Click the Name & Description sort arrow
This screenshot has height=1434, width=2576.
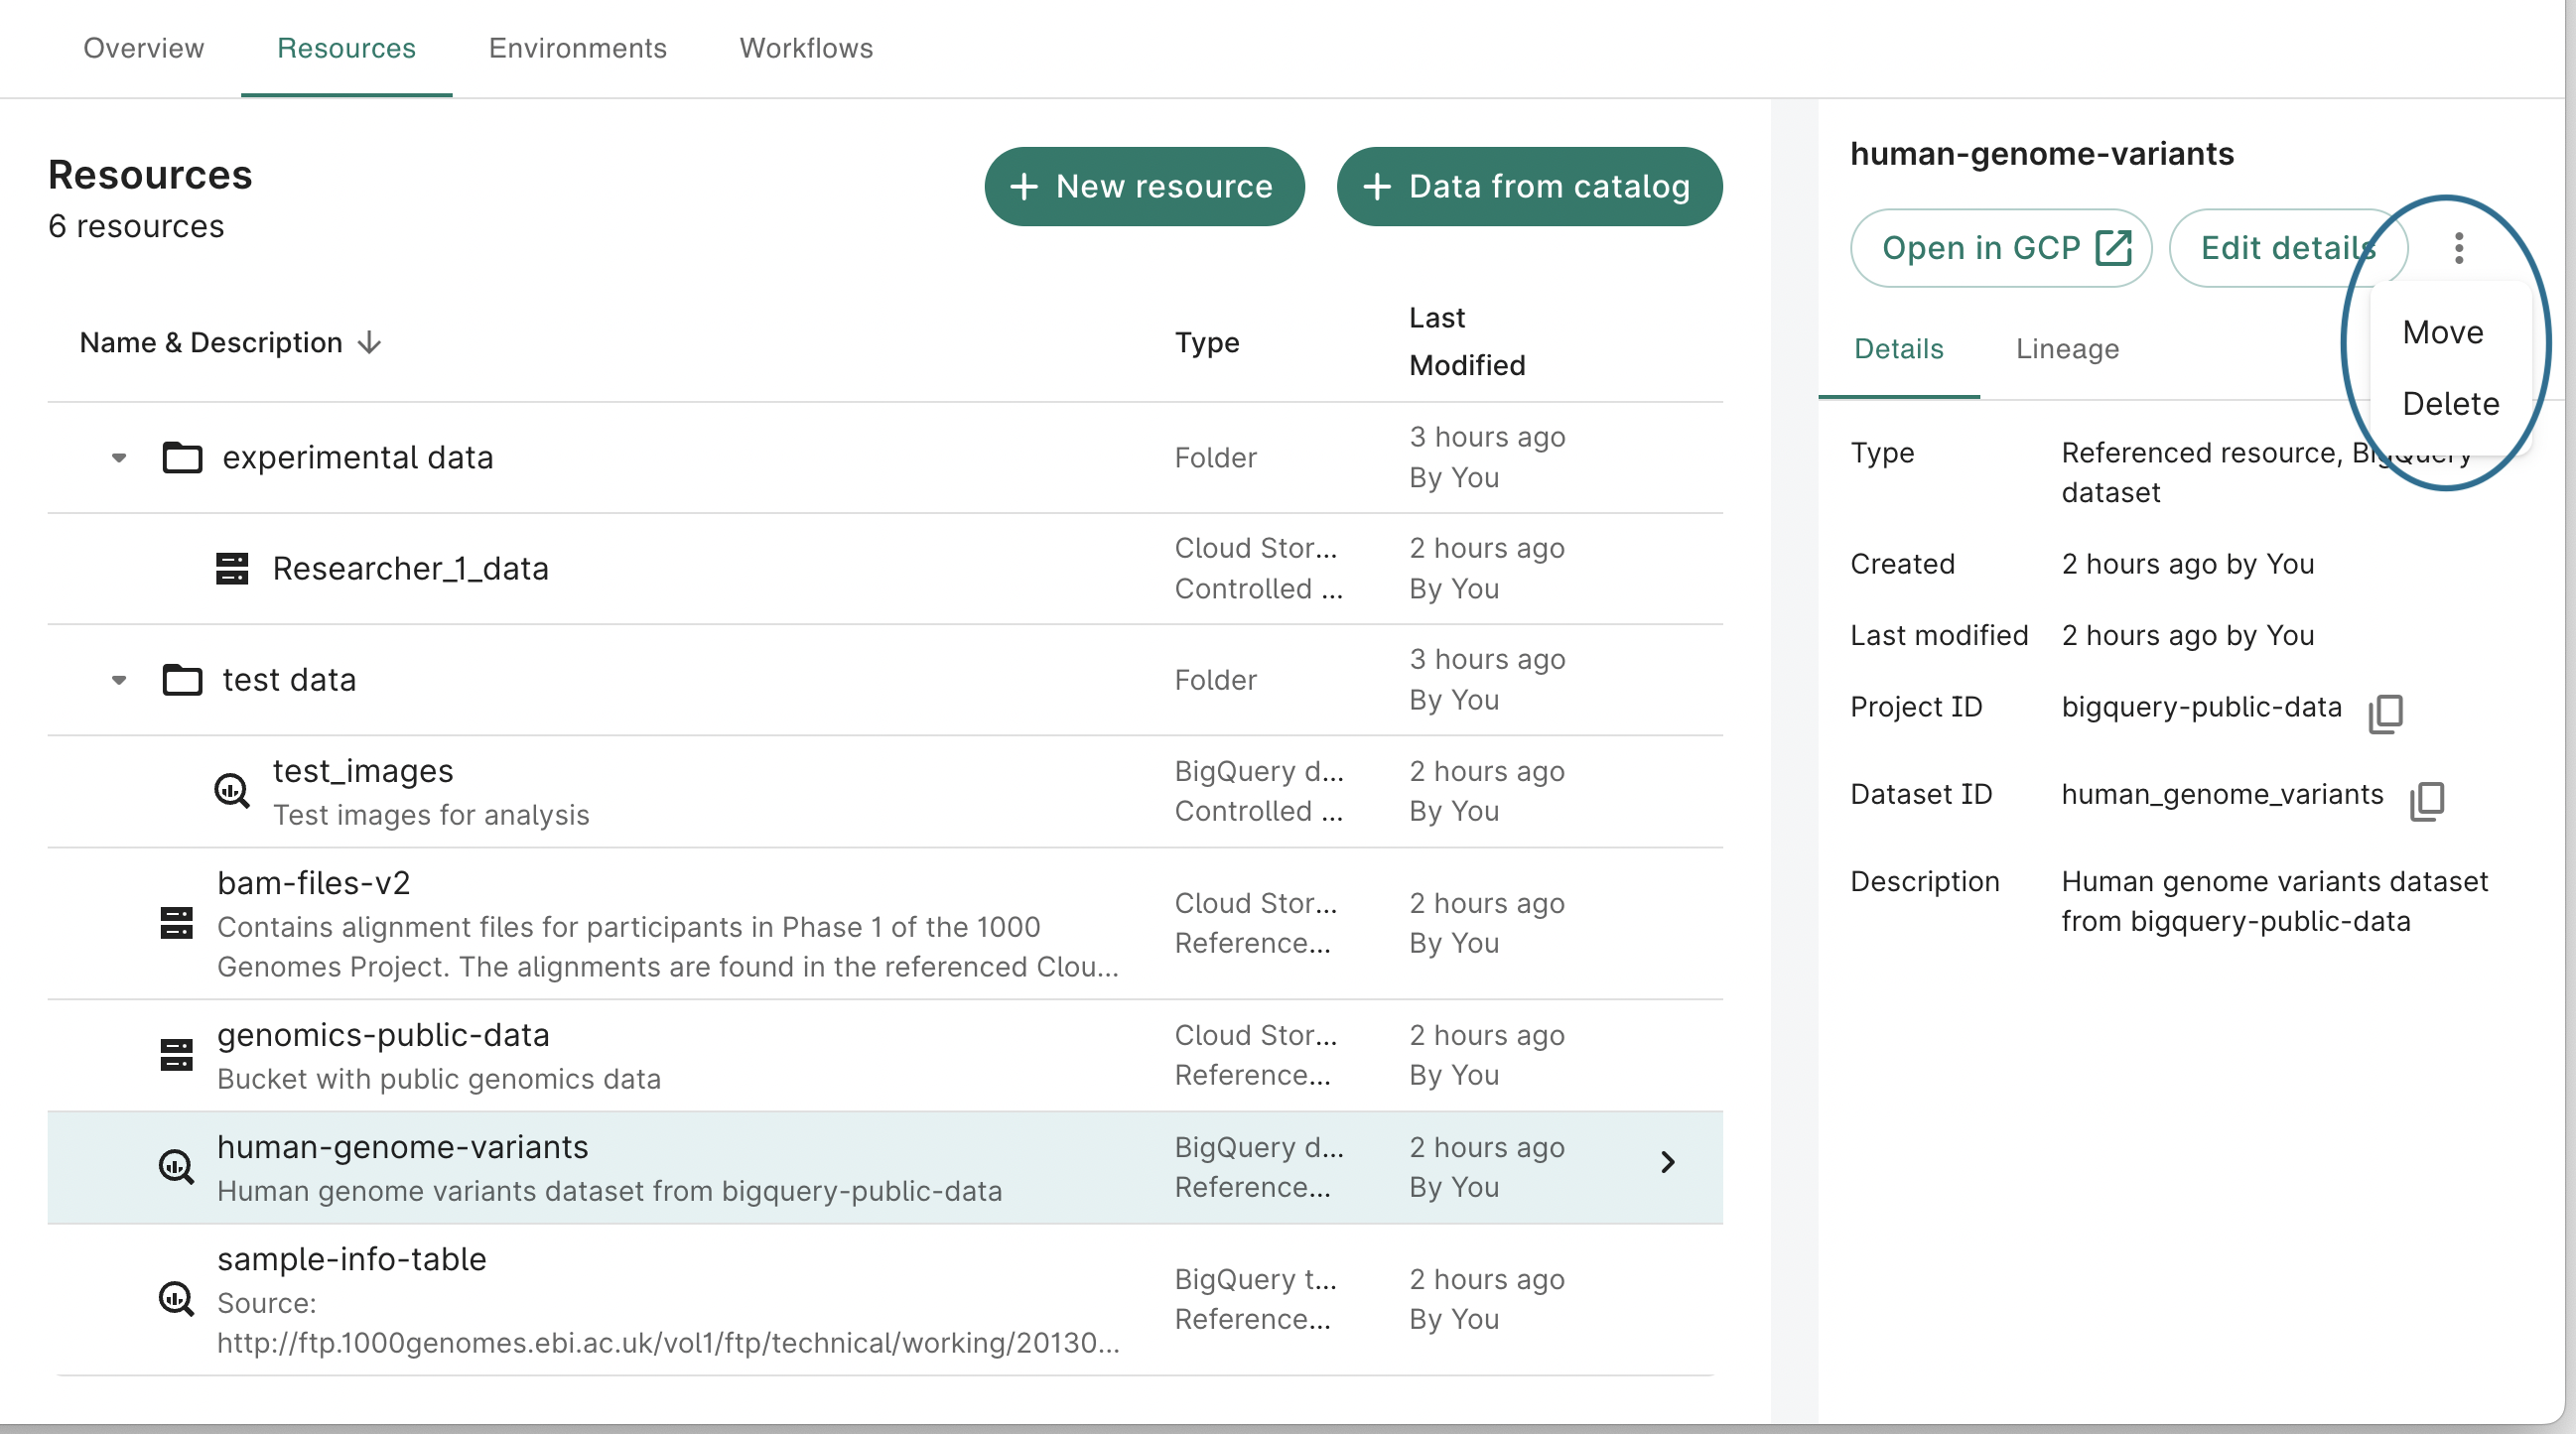pos(371,342)
